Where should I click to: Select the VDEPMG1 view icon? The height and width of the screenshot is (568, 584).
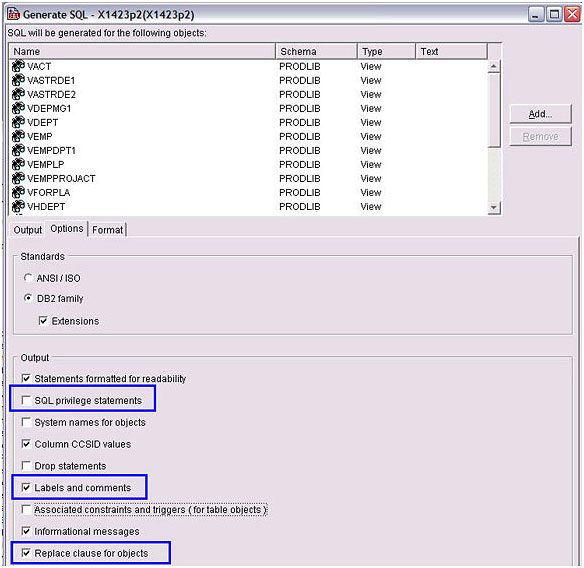click(x=18, y=108)
